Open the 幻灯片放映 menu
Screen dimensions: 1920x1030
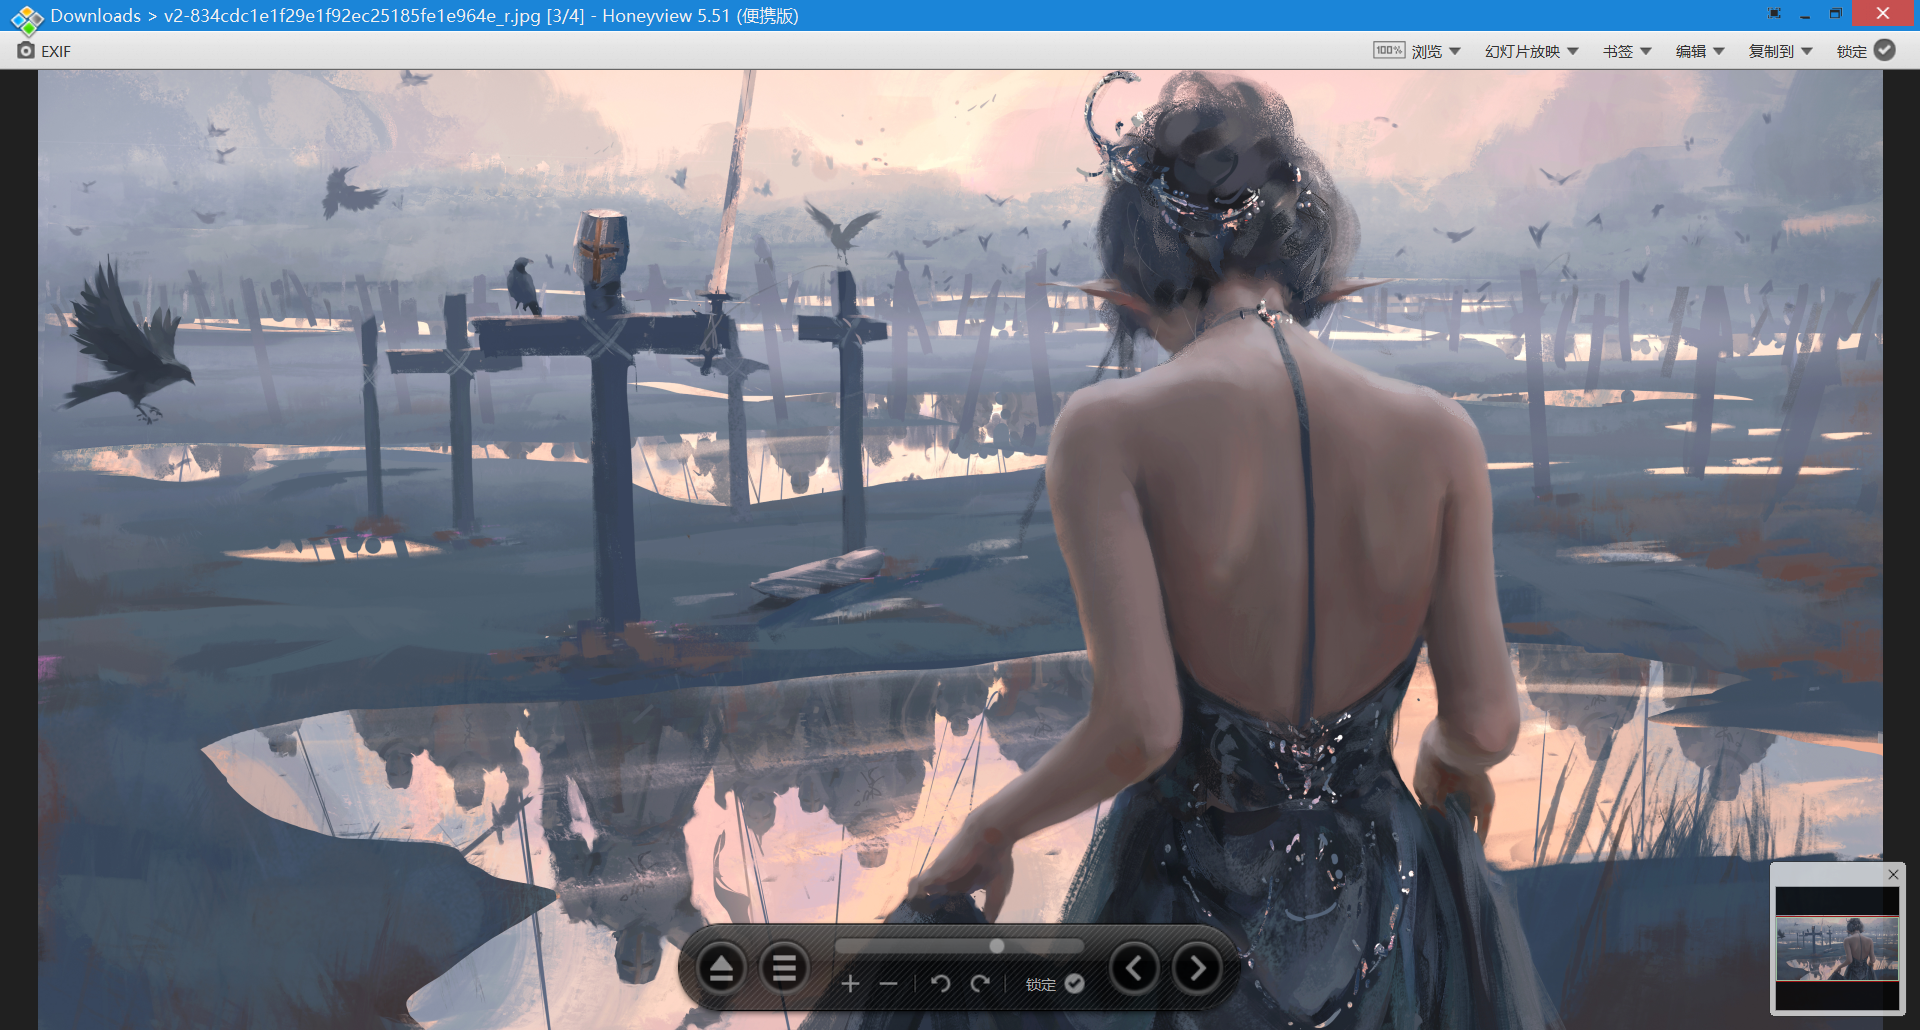tap(1522, 51)
